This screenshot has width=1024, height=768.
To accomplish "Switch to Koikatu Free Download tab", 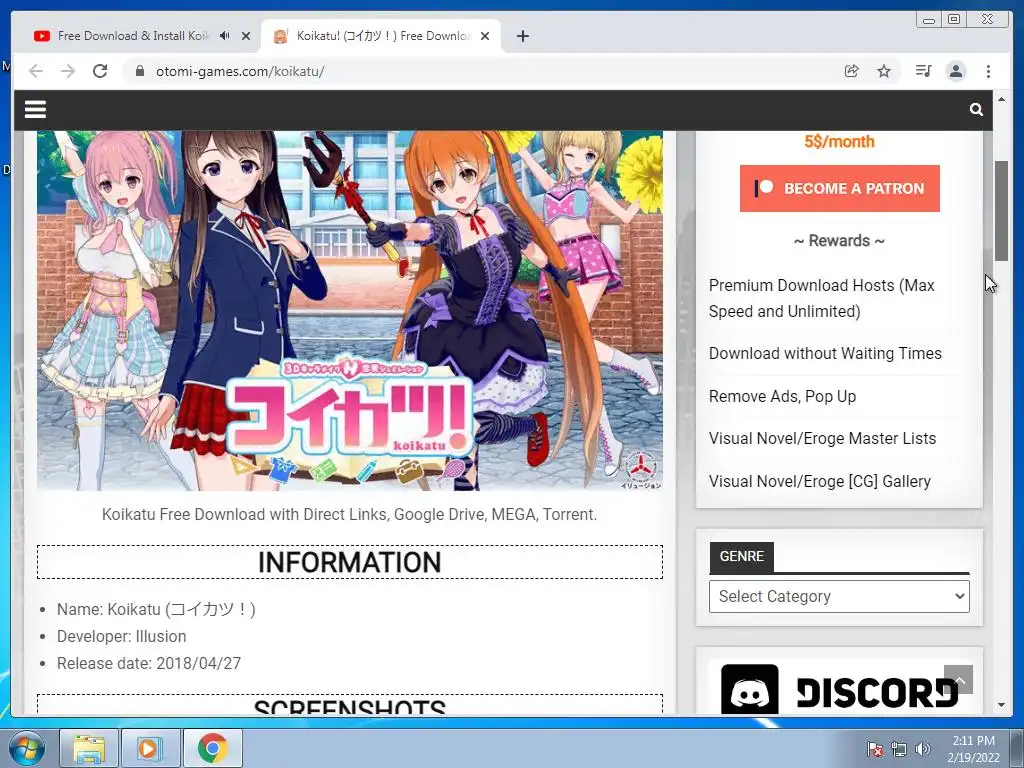I will (x=383, y=36).
